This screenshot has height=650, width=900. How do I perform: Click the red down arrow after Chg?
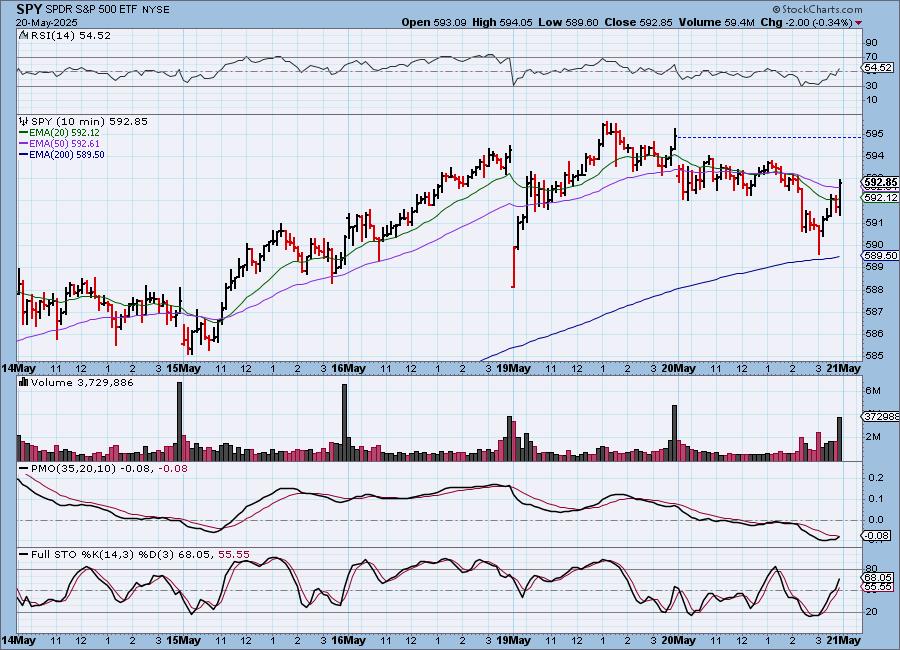click(x=858, y=23)
